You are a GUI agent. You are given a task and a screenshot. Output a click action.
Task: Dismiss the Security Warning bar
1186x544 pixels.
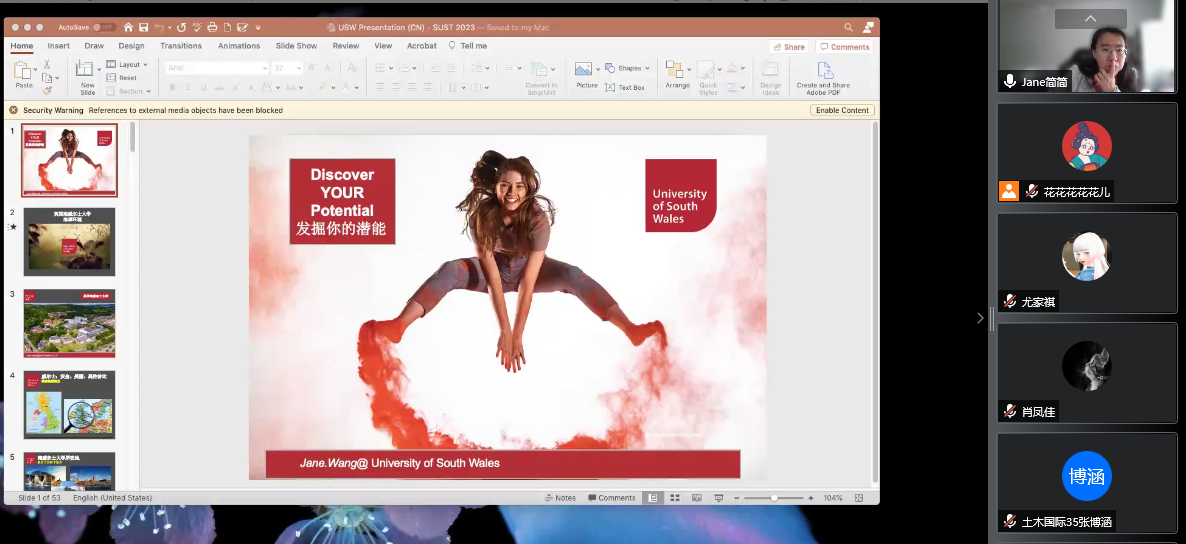(x=14, y=110)
